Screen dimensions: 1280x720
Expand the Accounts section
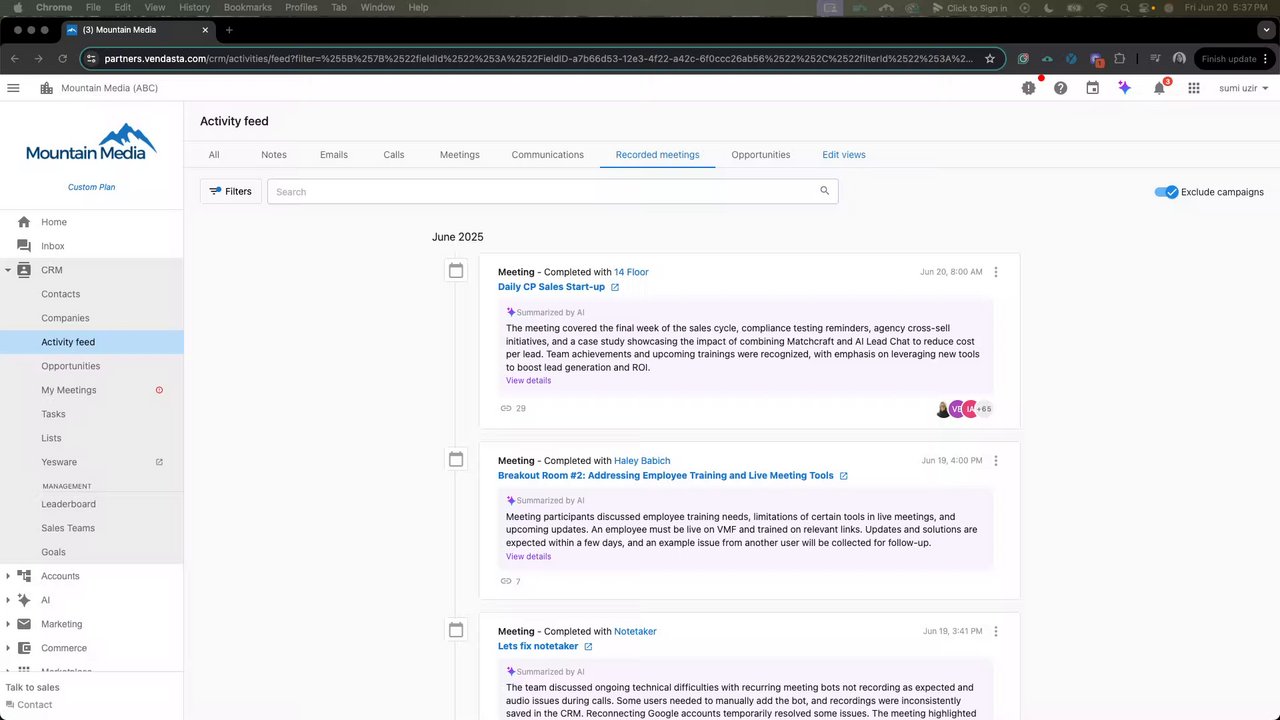8,576
